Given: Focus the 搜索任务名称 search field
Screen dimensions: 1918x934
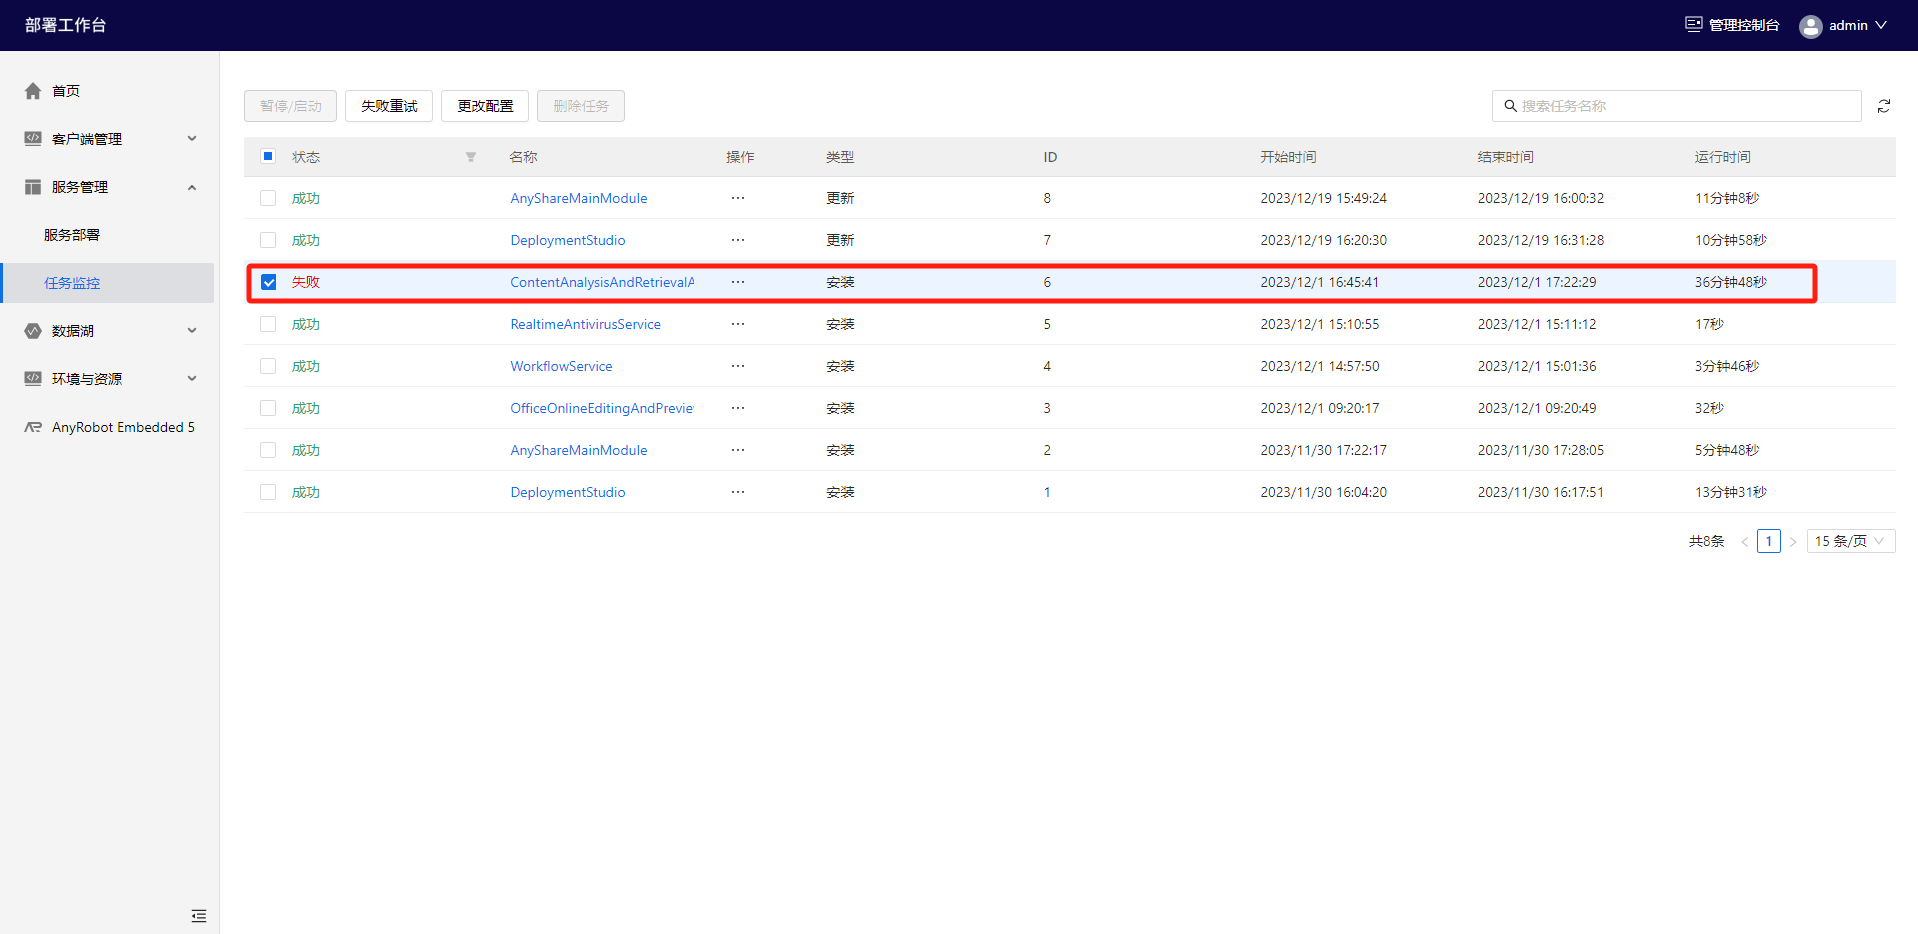Looking at the screenshot, I should [x=1677, y=106].
